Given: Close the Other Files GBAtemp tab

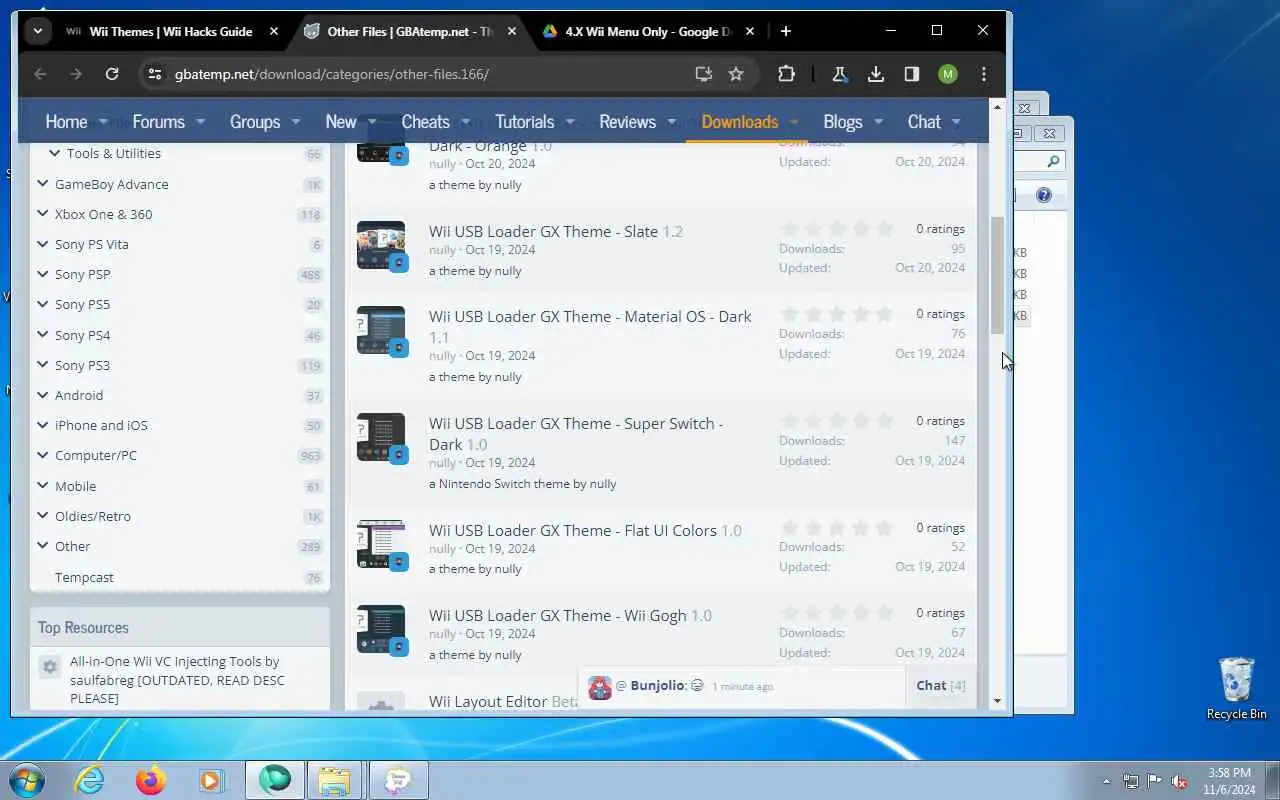Looking at the screenshot, I should [512, 31].
